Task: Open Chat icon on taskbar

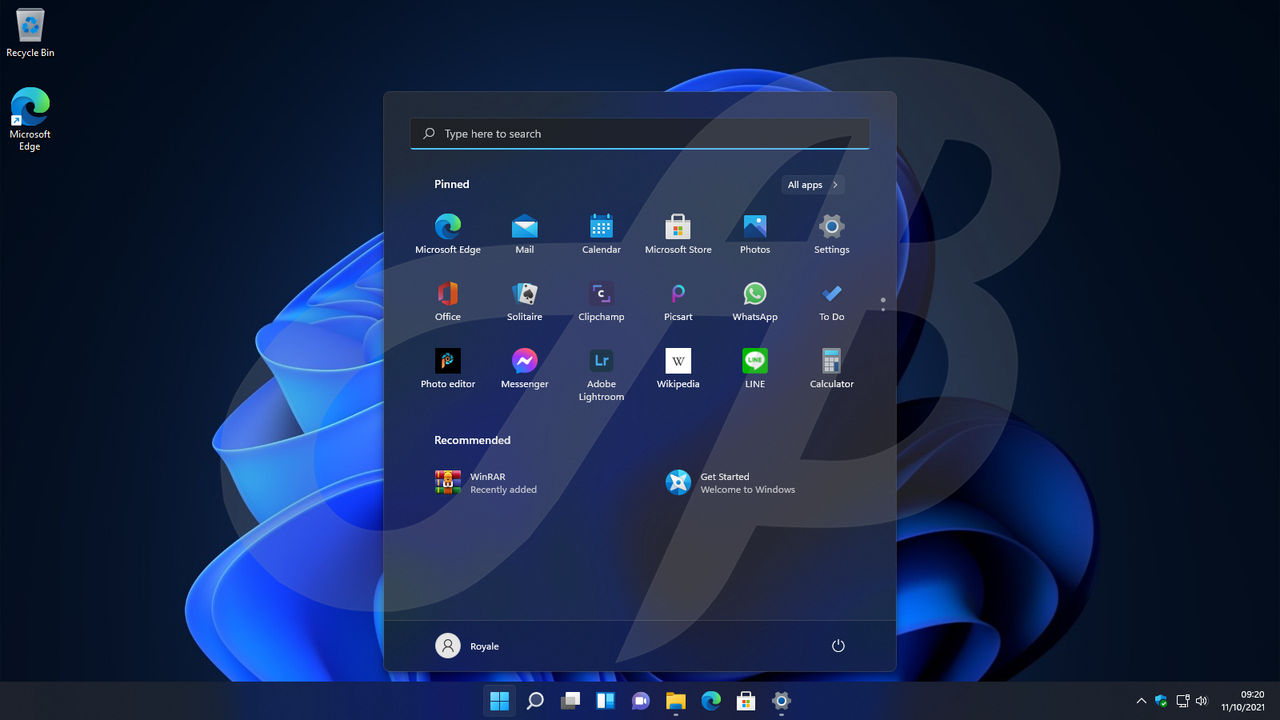Action: tap(641, 701)
